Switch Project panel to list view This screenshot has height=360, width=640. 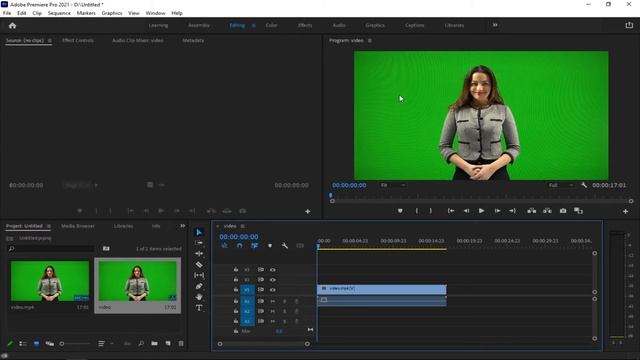click(x=23, y=344)
